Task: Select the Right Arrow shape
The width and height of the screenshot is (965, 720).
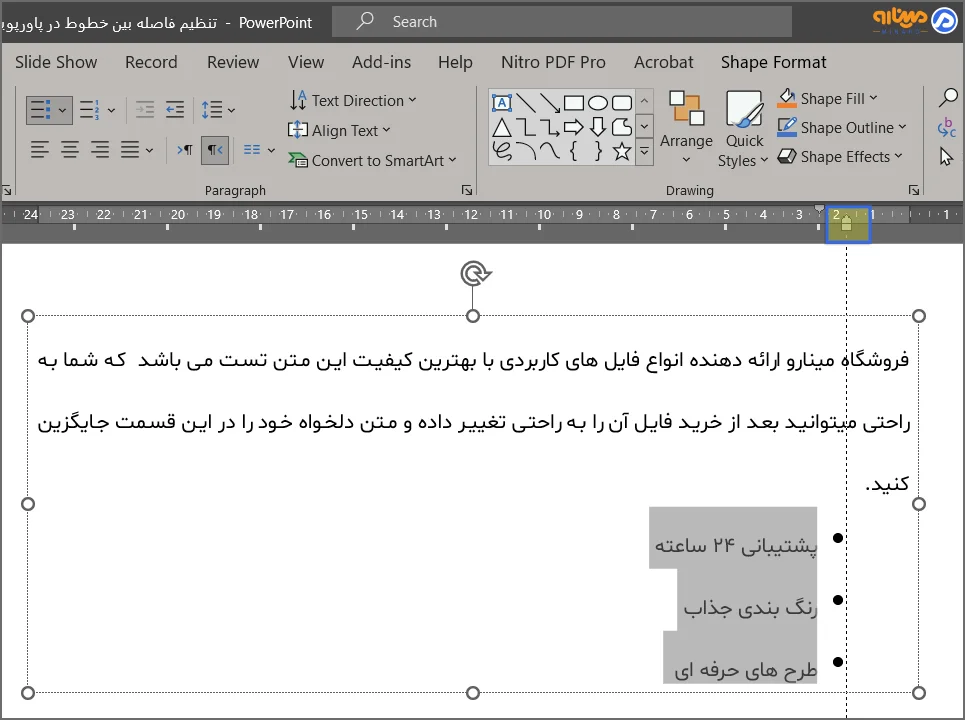Action: click(574, 127)
